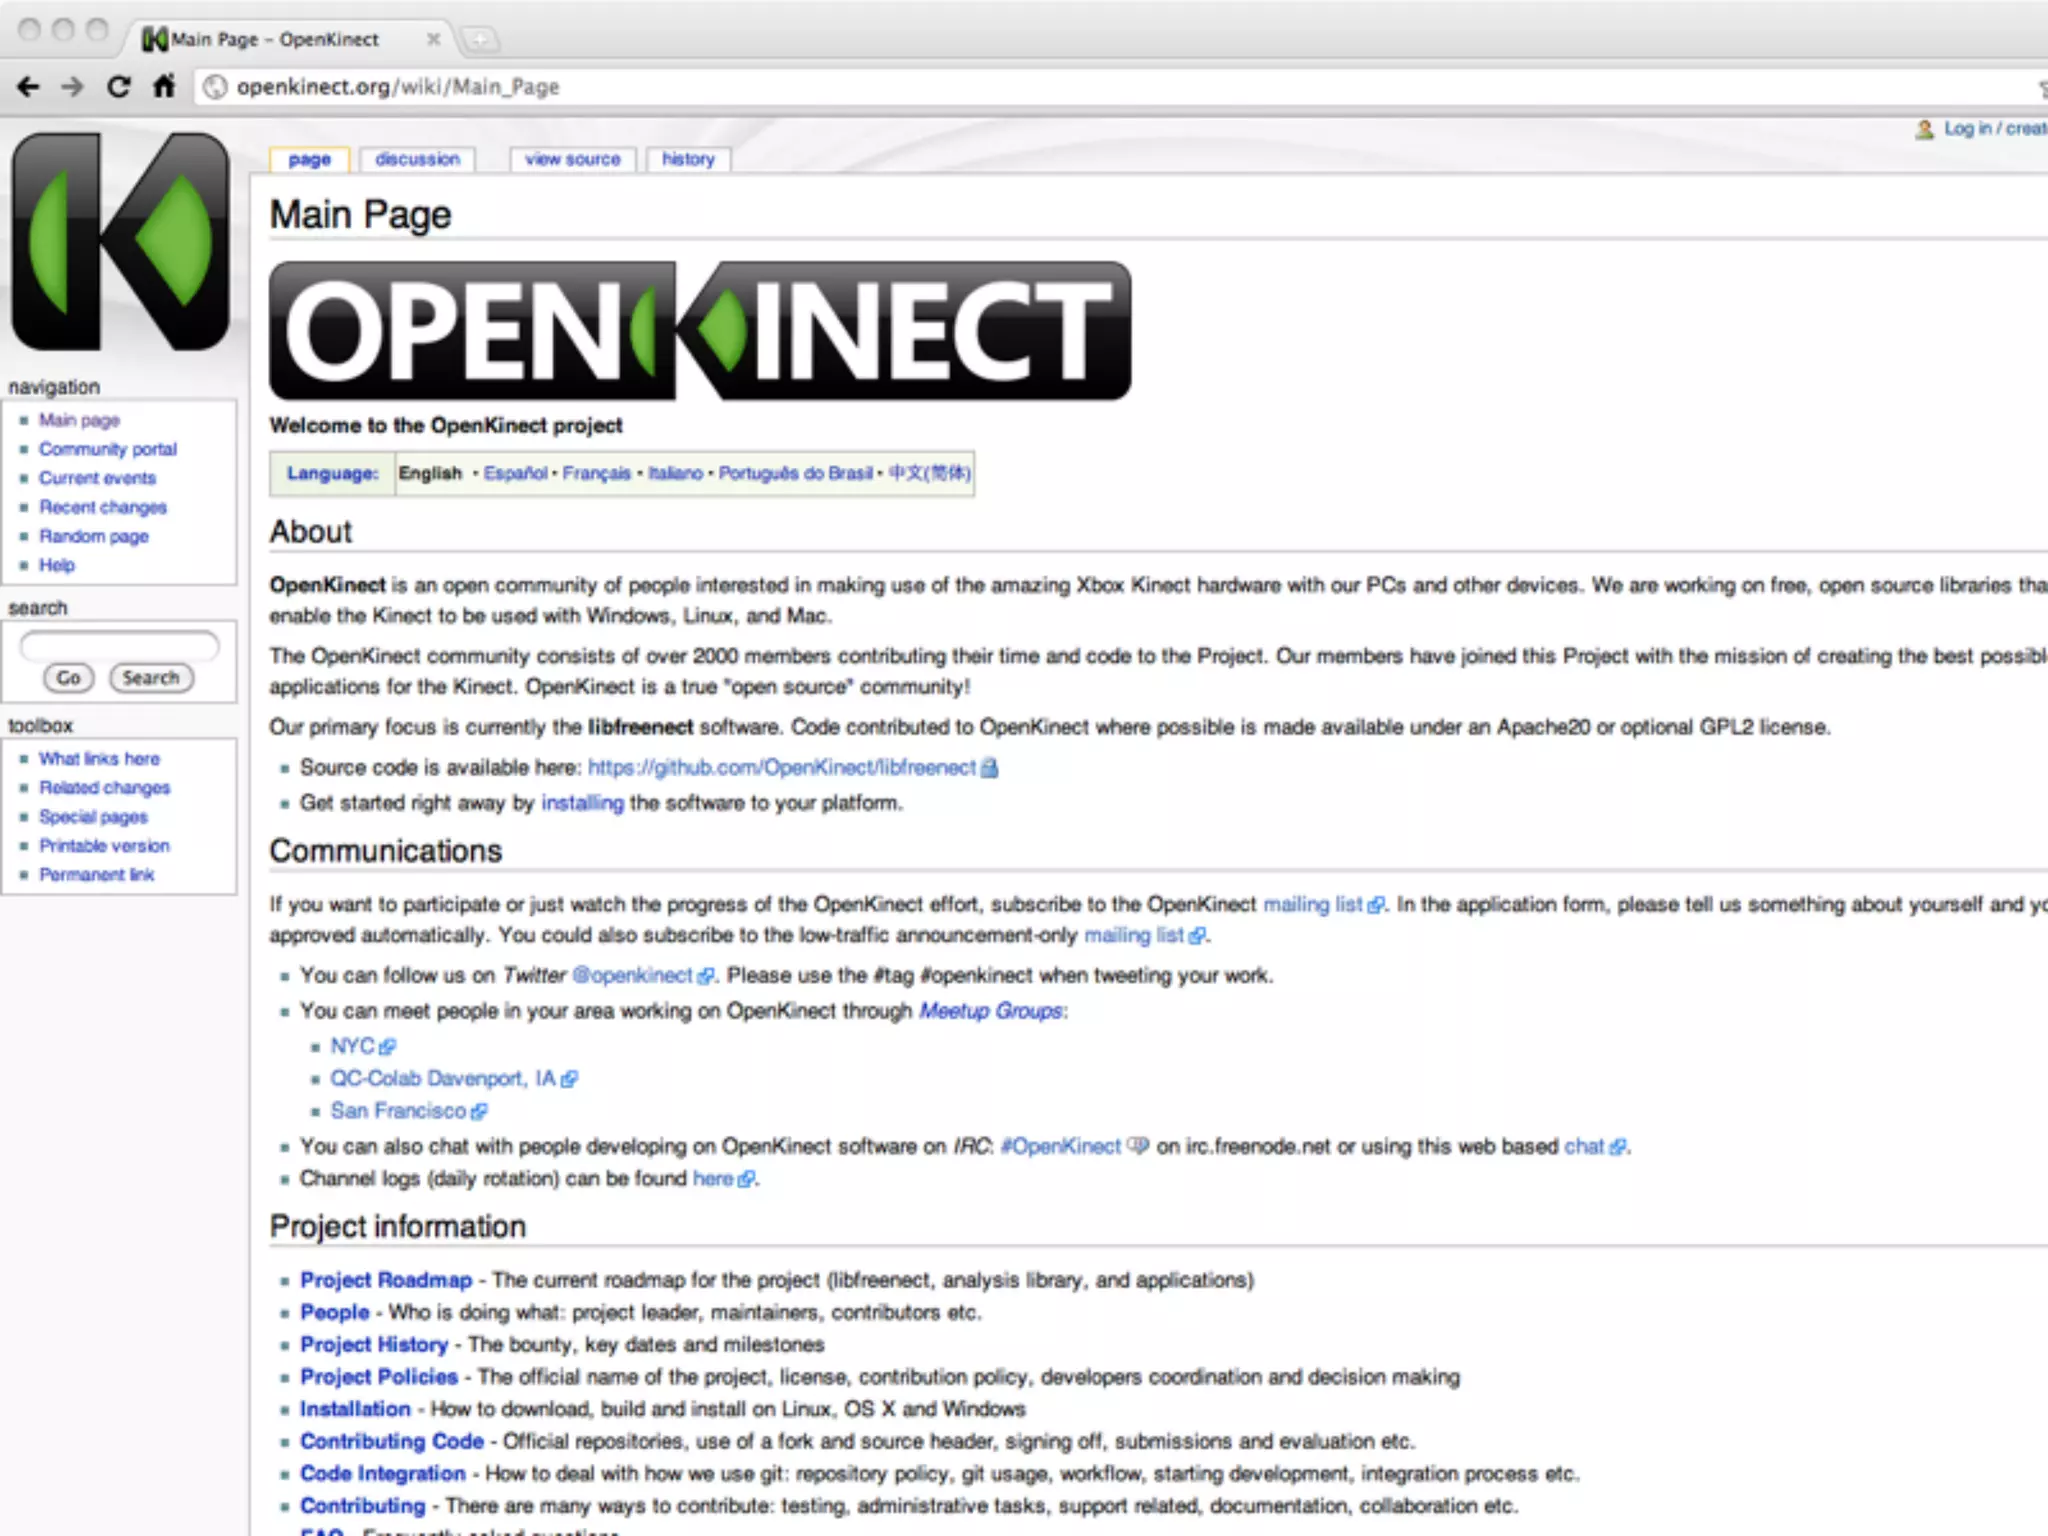Switch language to Español
2048x1536 pixels.
pyautogui.click(x=515, y=473)
